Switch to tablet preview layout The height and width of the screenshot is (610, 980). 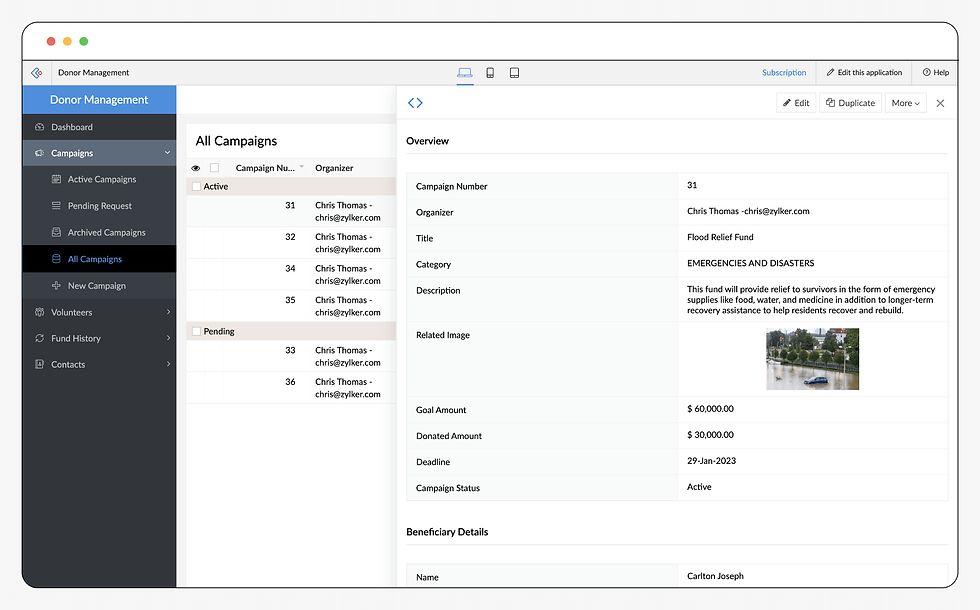point(514,72)
